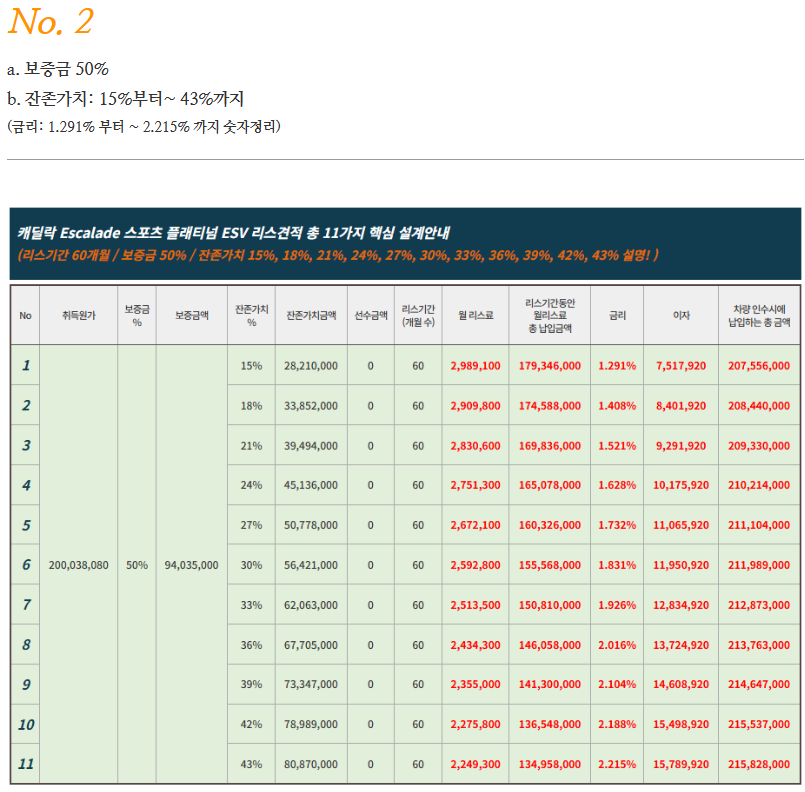Click residual value cell '33,852,000'
805x792 pixels.
pyautogui.click(x=311, y=406)
